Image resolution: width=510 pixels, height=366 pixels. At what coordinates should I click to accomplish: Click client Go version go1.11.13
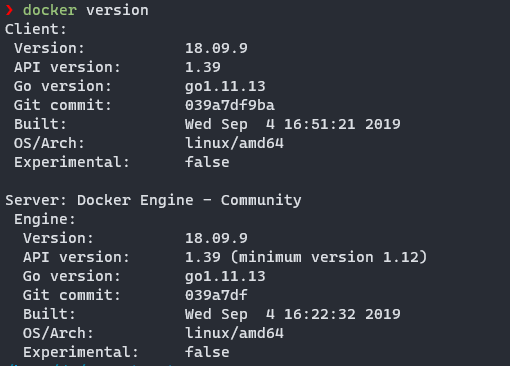[225, 86]
